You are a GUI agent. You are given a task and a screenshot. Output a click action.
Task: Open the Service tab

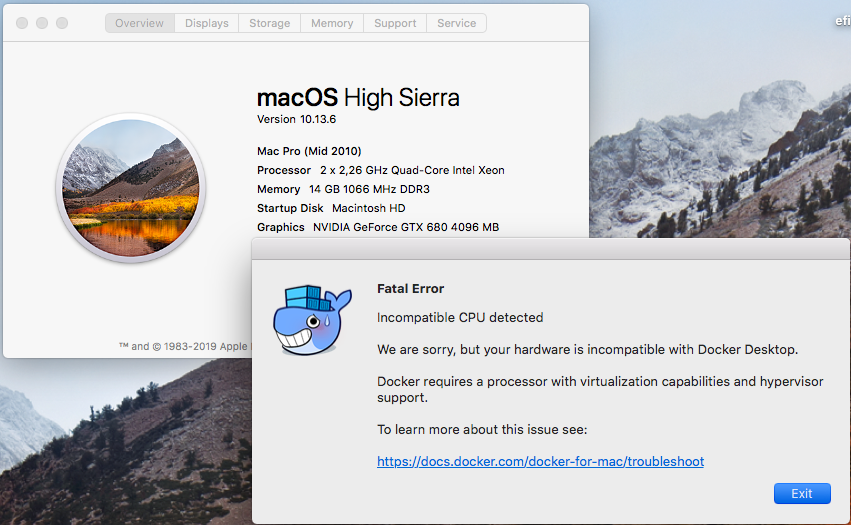point(456,23)
